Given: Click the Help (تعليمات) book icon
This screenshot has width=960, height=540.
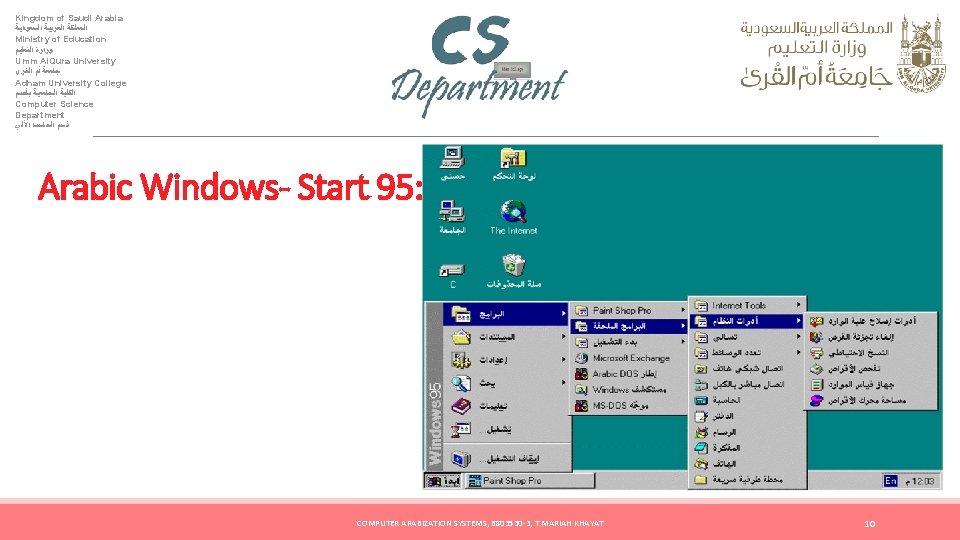Looking at the screenshot, I should 461,406.
